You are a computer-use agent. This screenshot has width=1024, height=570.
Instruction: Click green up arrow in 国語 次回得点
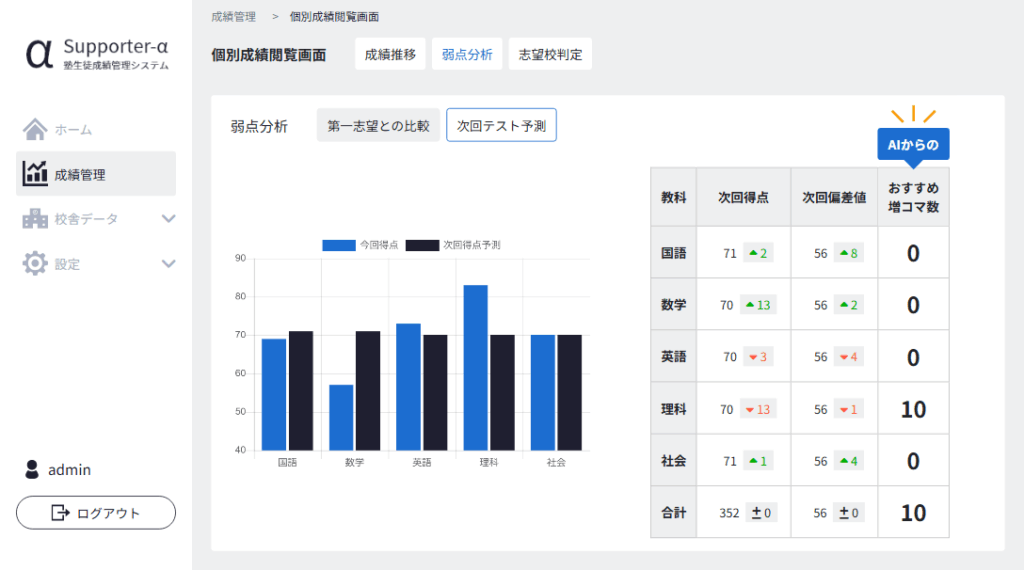pyautogui.click(x=754, y=253)
